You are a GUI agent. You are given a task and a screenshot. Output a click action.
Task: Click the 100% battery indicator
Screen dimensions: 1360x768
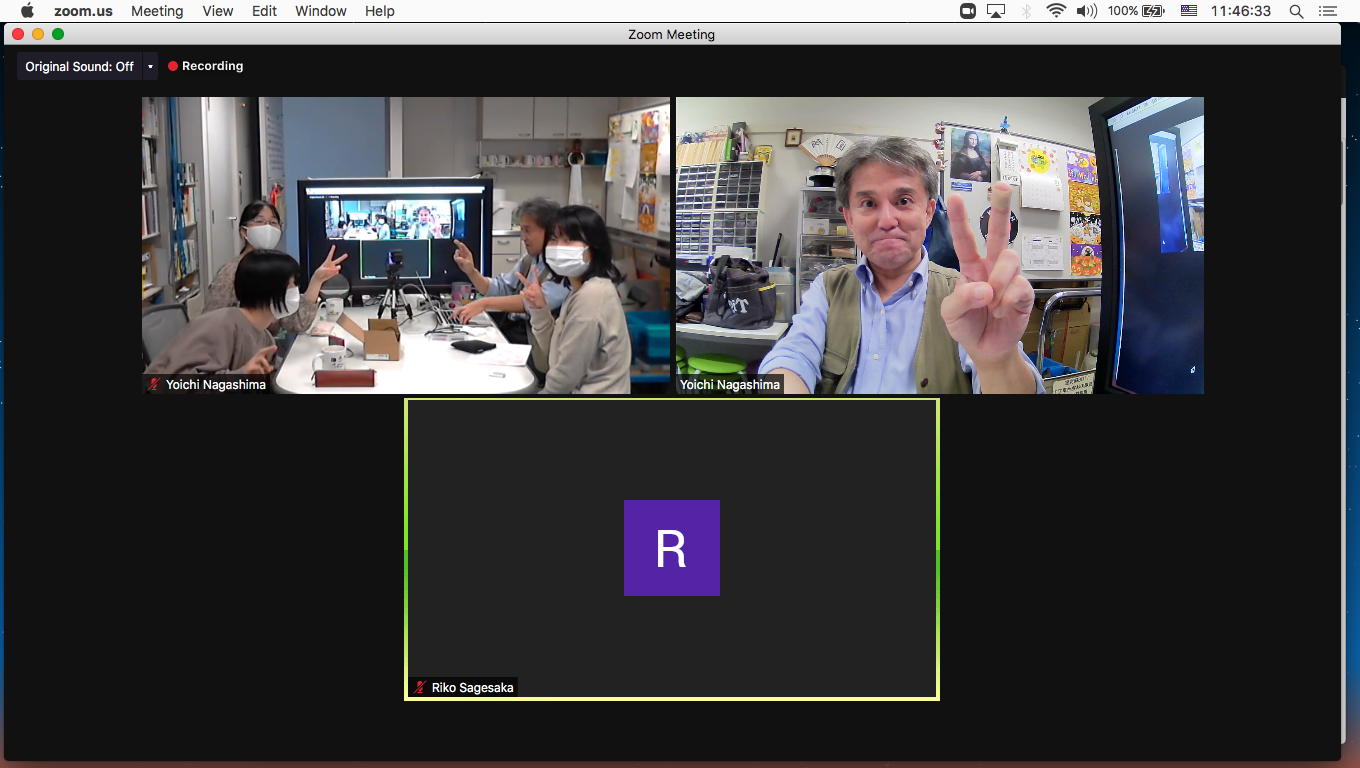1136,11
